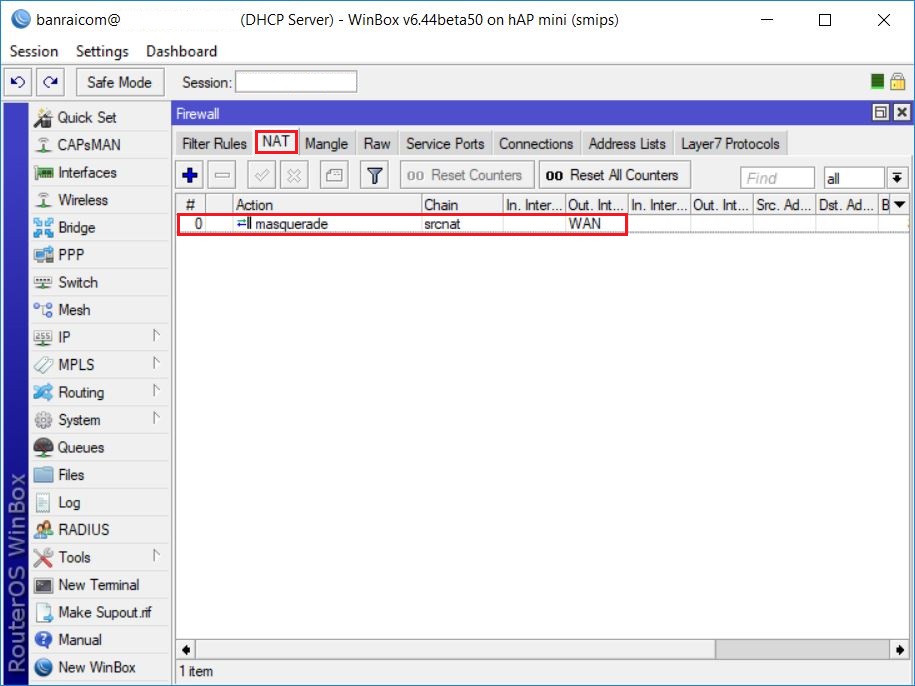The width and height of the screenshot is (915, 686).
Task: Open RADIUS in sidebar
Action: point(100,530)
